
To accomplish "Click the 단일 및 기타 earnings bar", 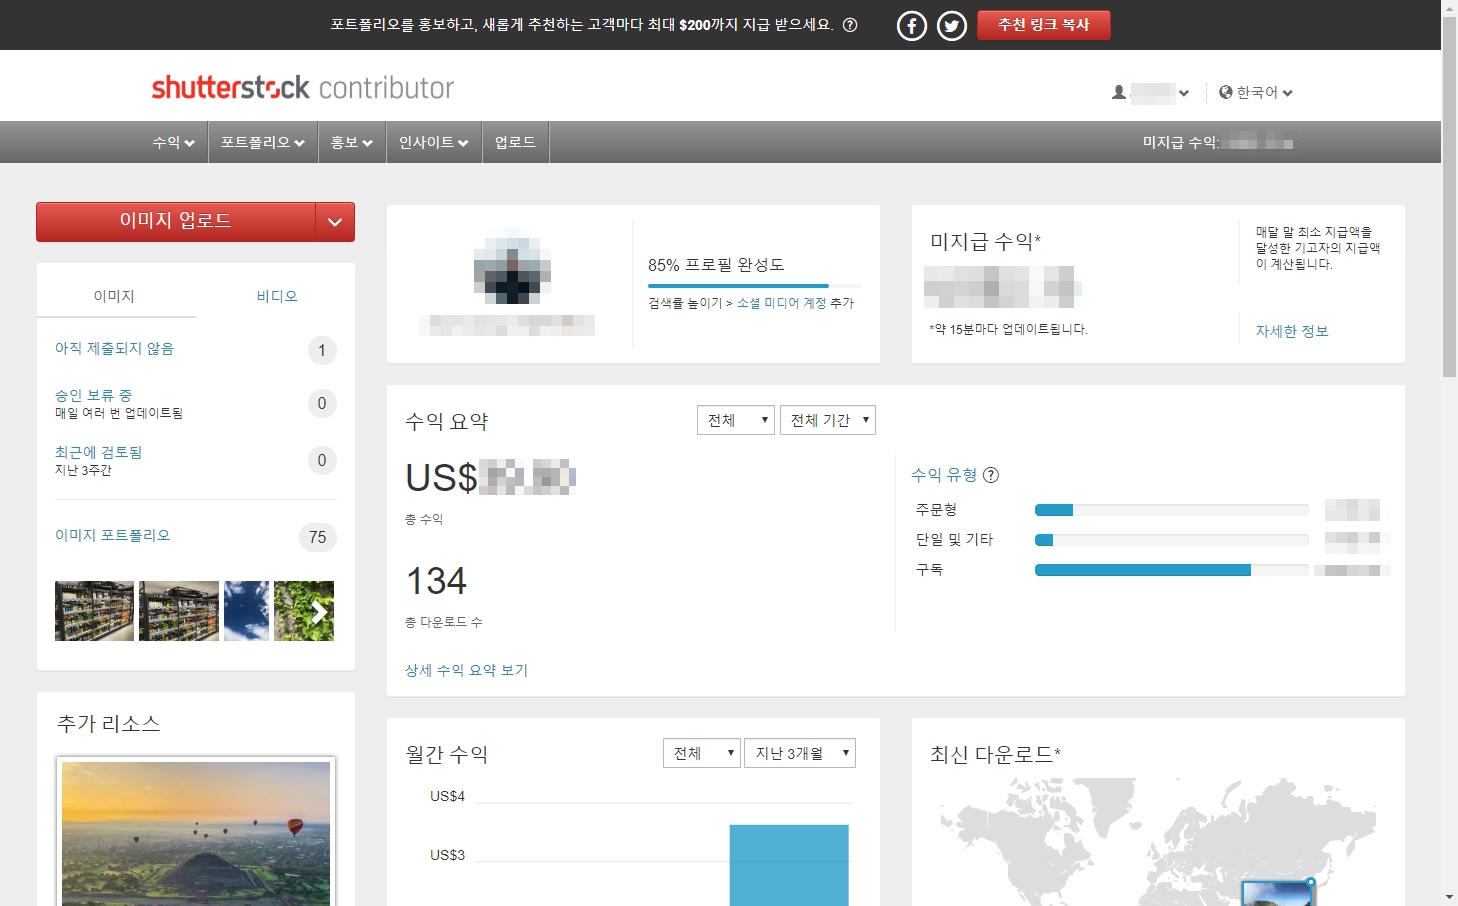I will pos(1171,540).
